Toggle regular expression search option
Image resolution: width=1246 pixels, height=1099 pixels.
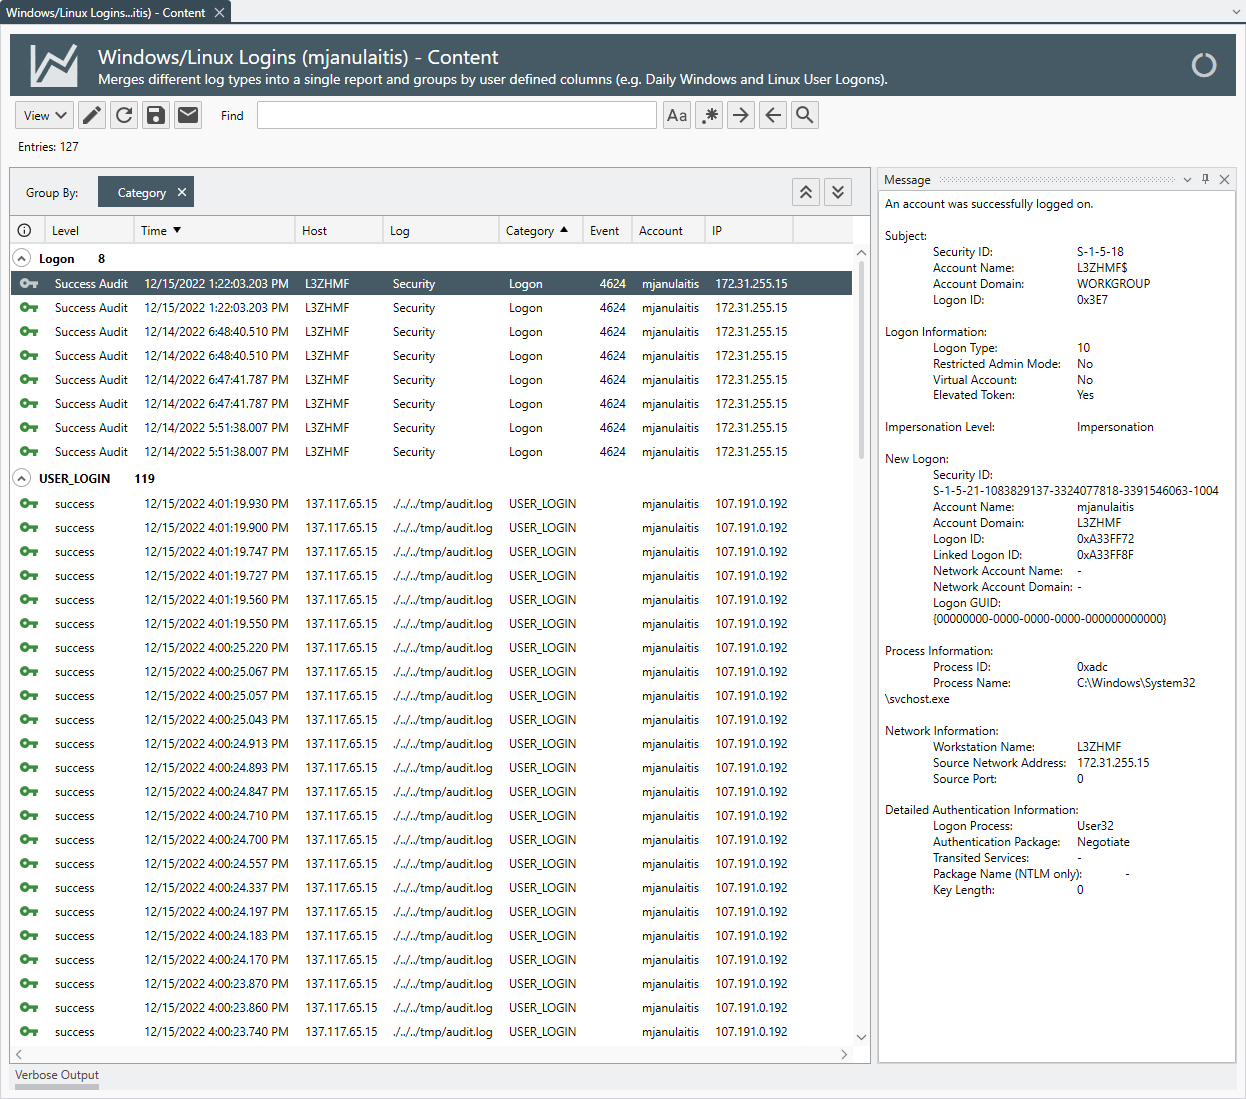pyautogui.click(x=709, y=115)
